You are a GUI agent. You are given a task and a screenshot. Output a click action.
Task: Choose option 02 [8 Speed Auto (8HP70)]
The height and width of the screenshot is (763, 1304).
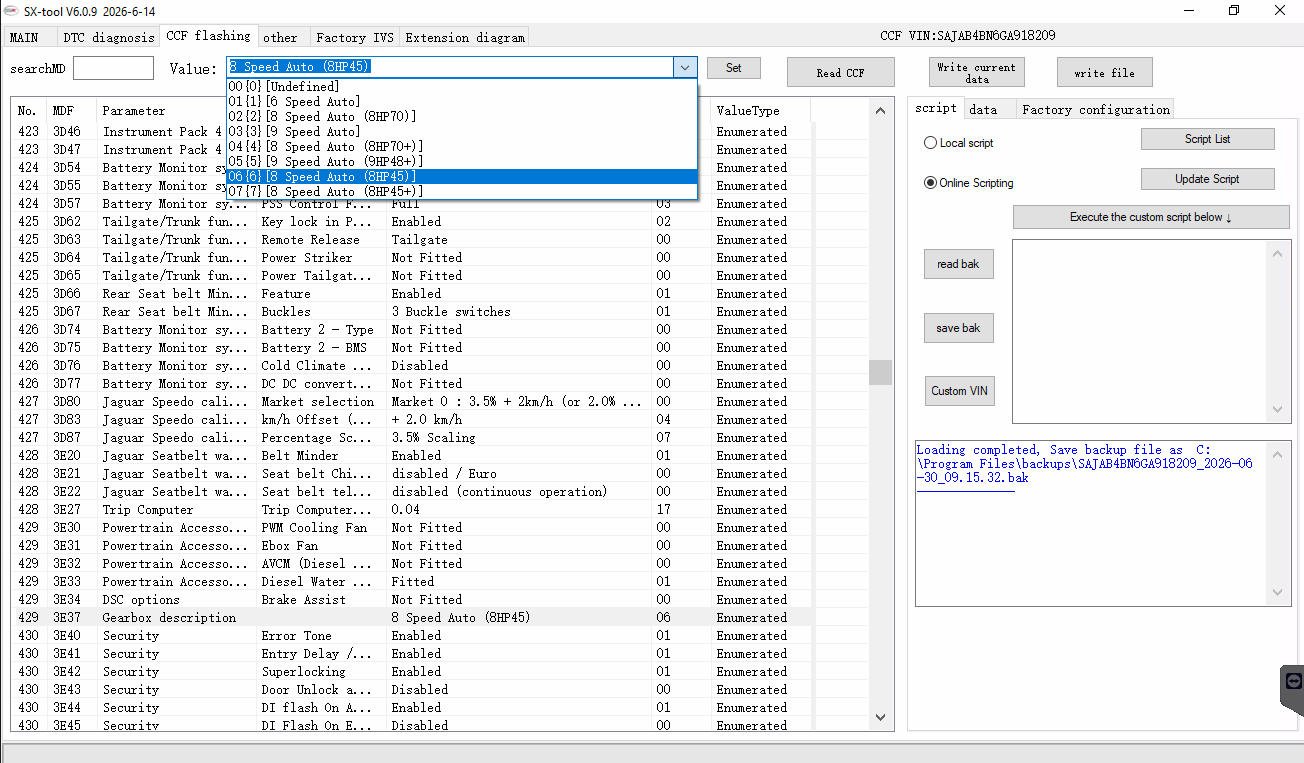pos(462,117)
